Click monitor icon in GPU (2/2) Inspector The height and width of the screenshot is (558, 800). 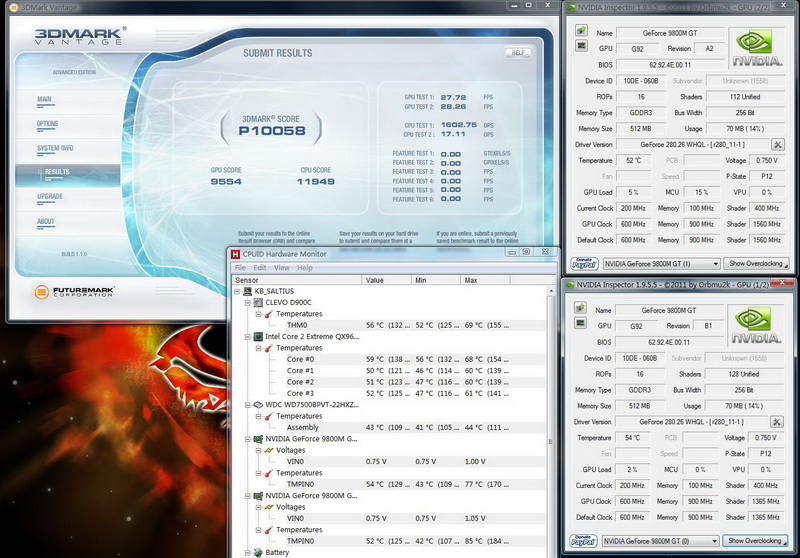[581, 46]
